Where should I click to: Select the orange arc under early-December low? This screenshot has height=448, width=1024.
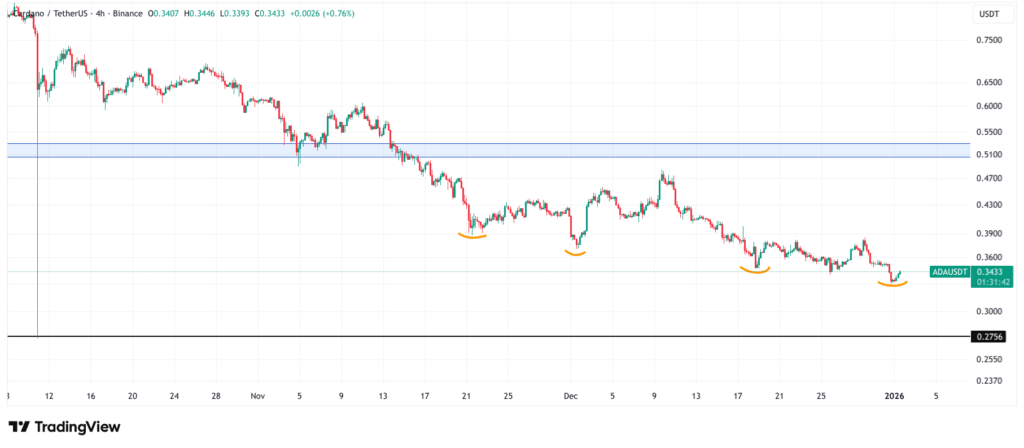(575, 253)
